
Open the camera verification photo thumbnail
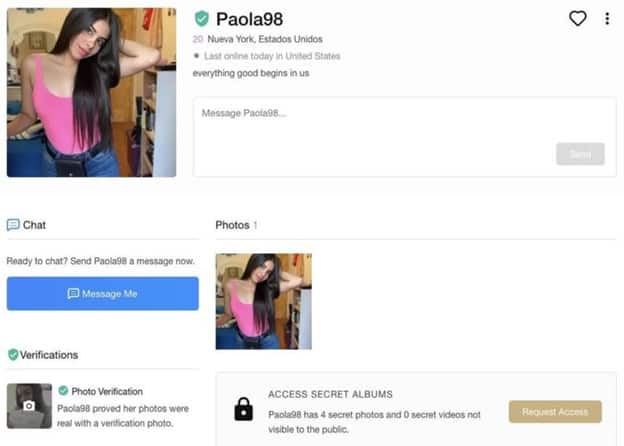pos(29,406)
